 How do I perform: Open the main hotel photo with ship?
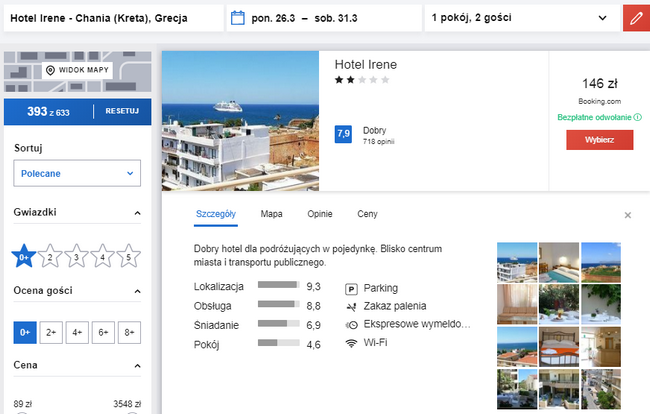[x=240, y=121]
